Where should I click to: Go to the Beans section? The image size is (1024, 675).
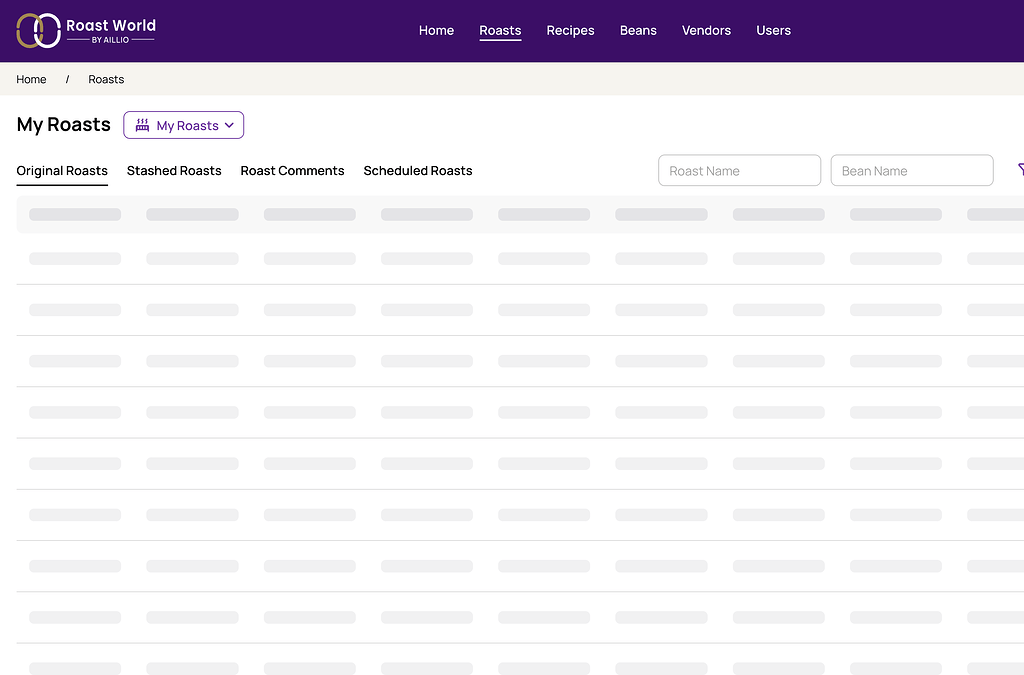pos(638,30)
